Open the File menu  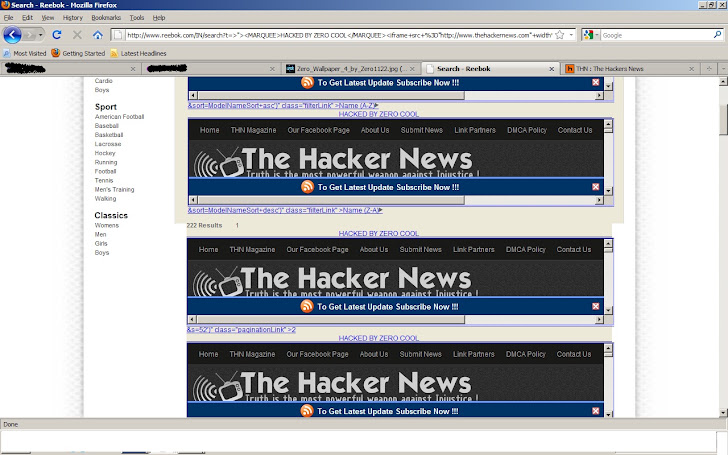click(8, 18)
